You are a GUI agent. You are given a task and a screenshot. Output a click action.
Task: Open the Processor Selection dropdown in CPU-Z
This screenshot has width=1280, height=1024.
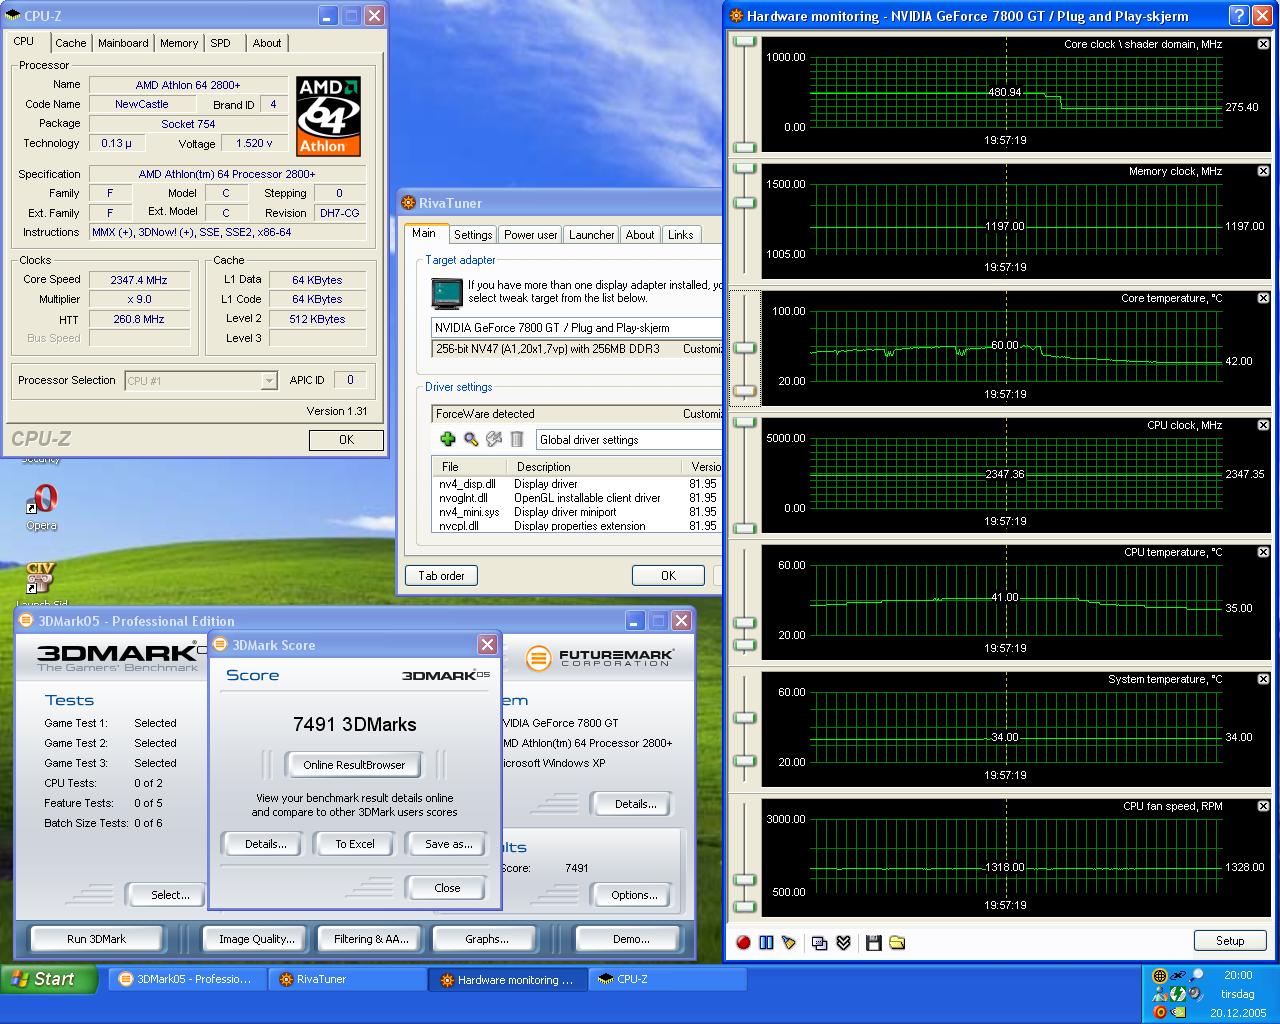pos(268,380)
